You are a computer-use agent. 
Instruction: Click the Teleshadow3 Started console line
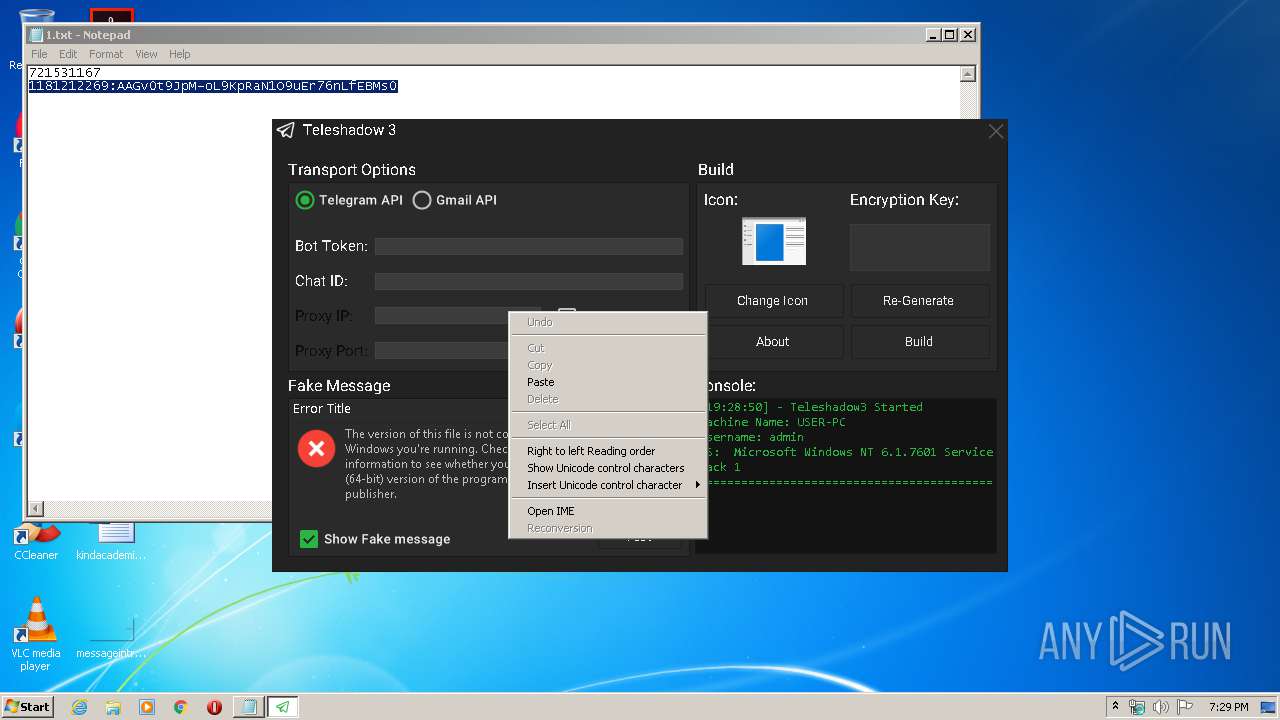pyautogui.click(x=814, y=407)
